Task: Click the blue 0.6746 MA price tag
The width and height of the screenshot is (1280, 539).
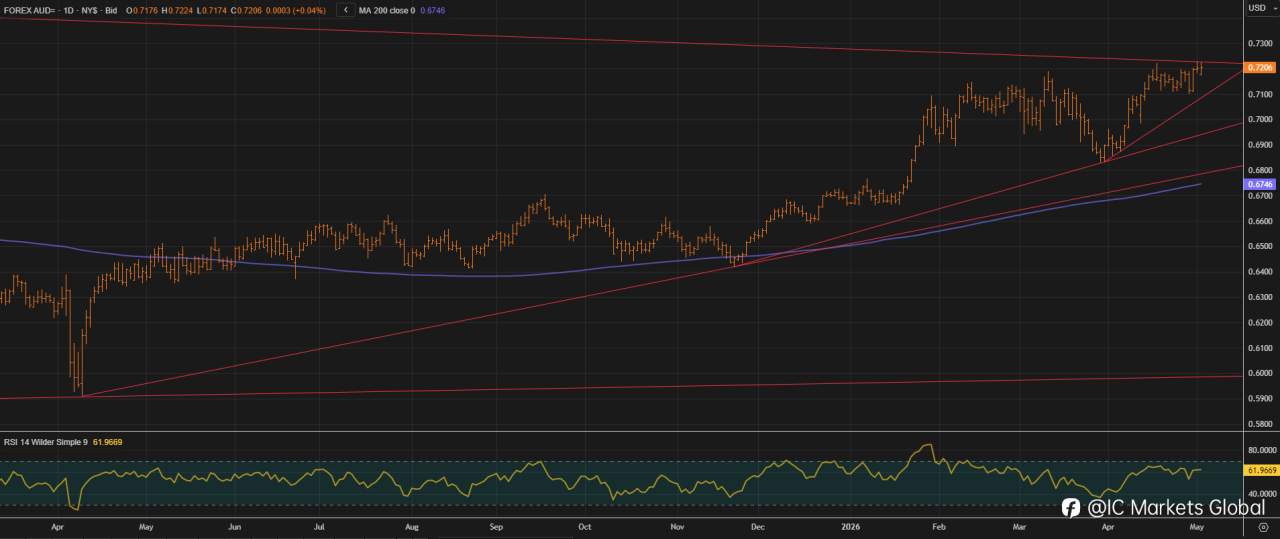Action: pyautogui.click(x=1259, y=184)
